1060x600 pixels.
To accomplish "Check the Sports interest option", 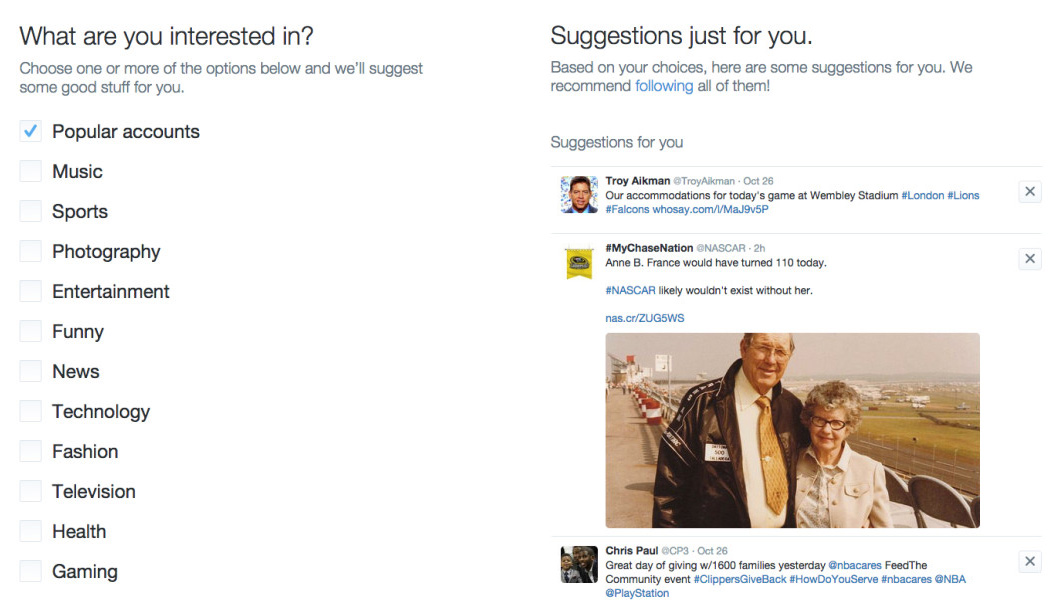I will coord(31,212).
